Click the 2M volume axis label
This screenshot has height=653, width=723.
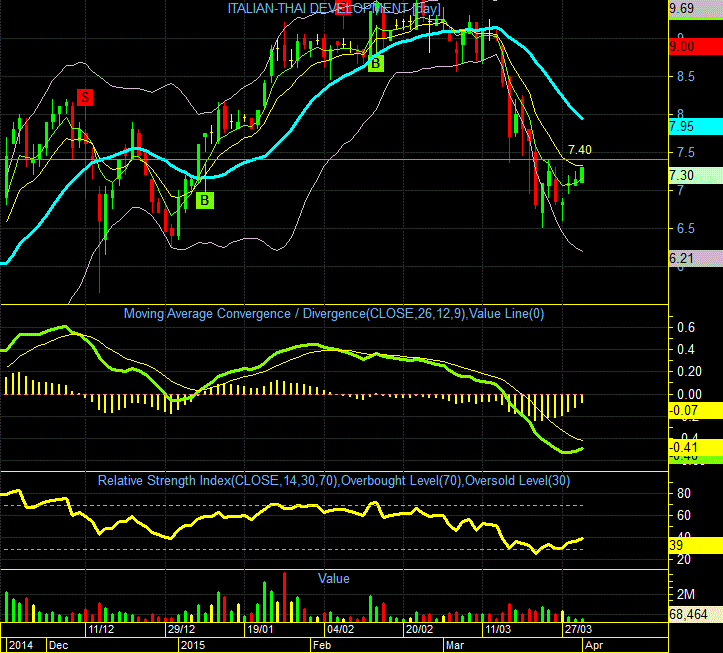click(x=686, y=594)
